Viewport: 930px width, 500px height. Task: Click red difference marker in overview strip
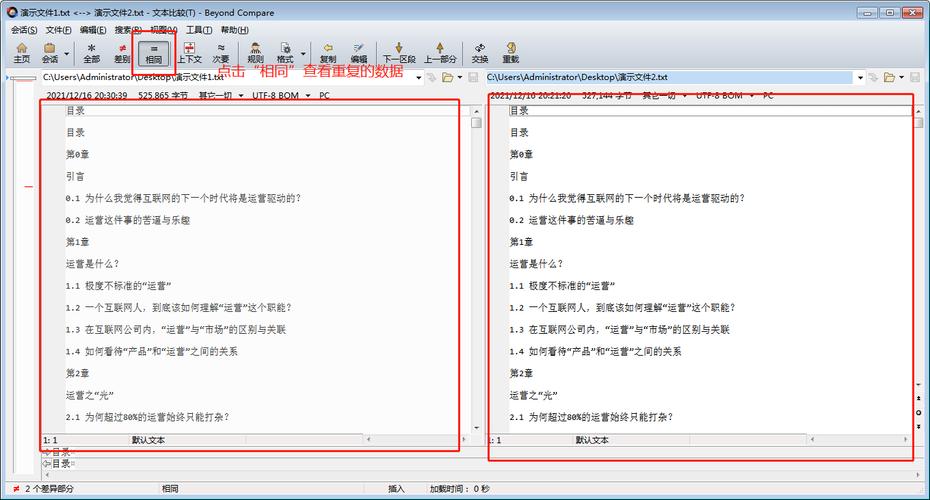[x=28, y=187]
